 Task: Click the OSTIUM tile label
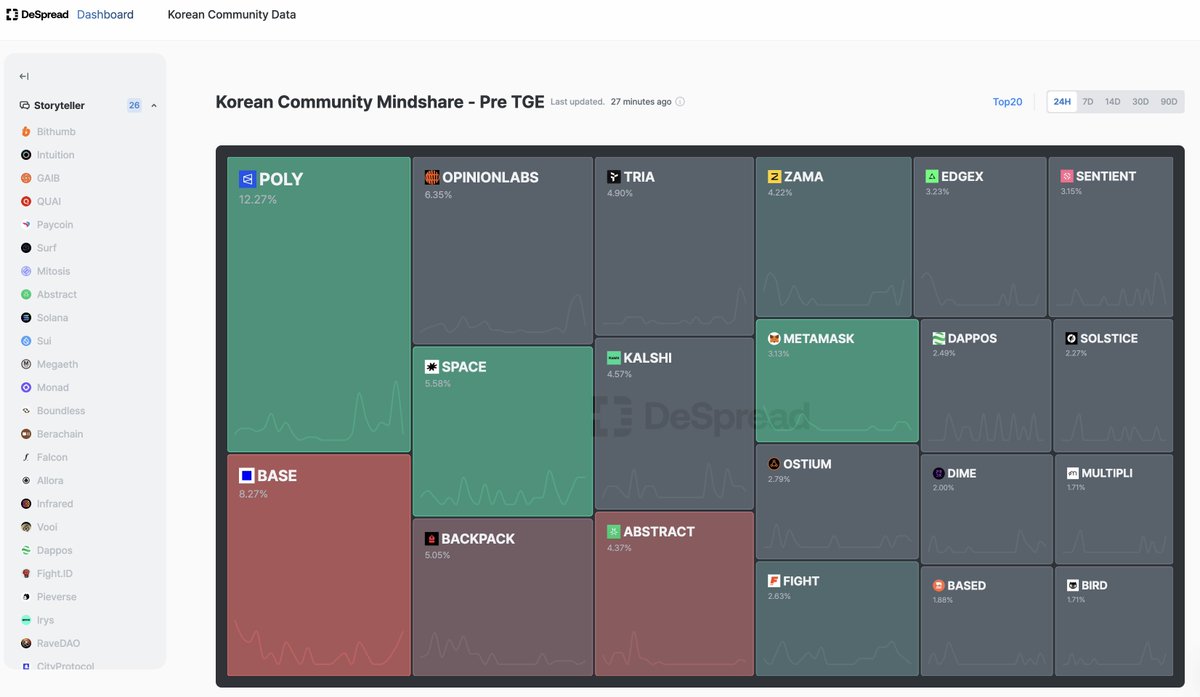807,464
